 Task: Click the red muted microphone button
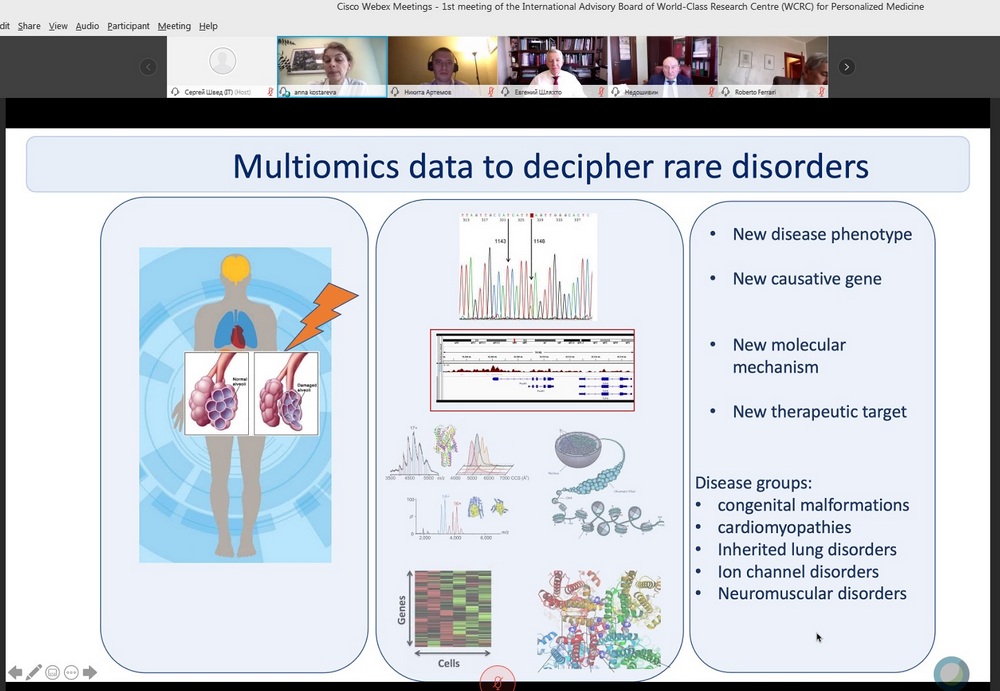[498, 679]
